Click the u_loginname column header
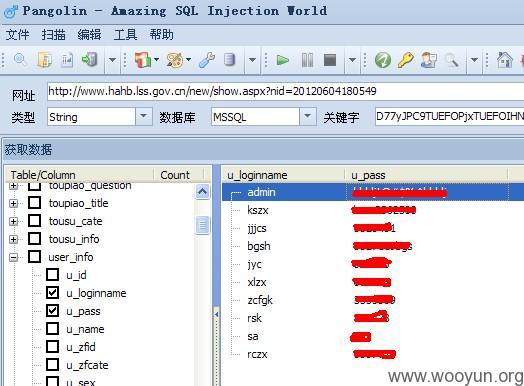The image size is (524, 386). pyautogui.click(x=283, y=175)
